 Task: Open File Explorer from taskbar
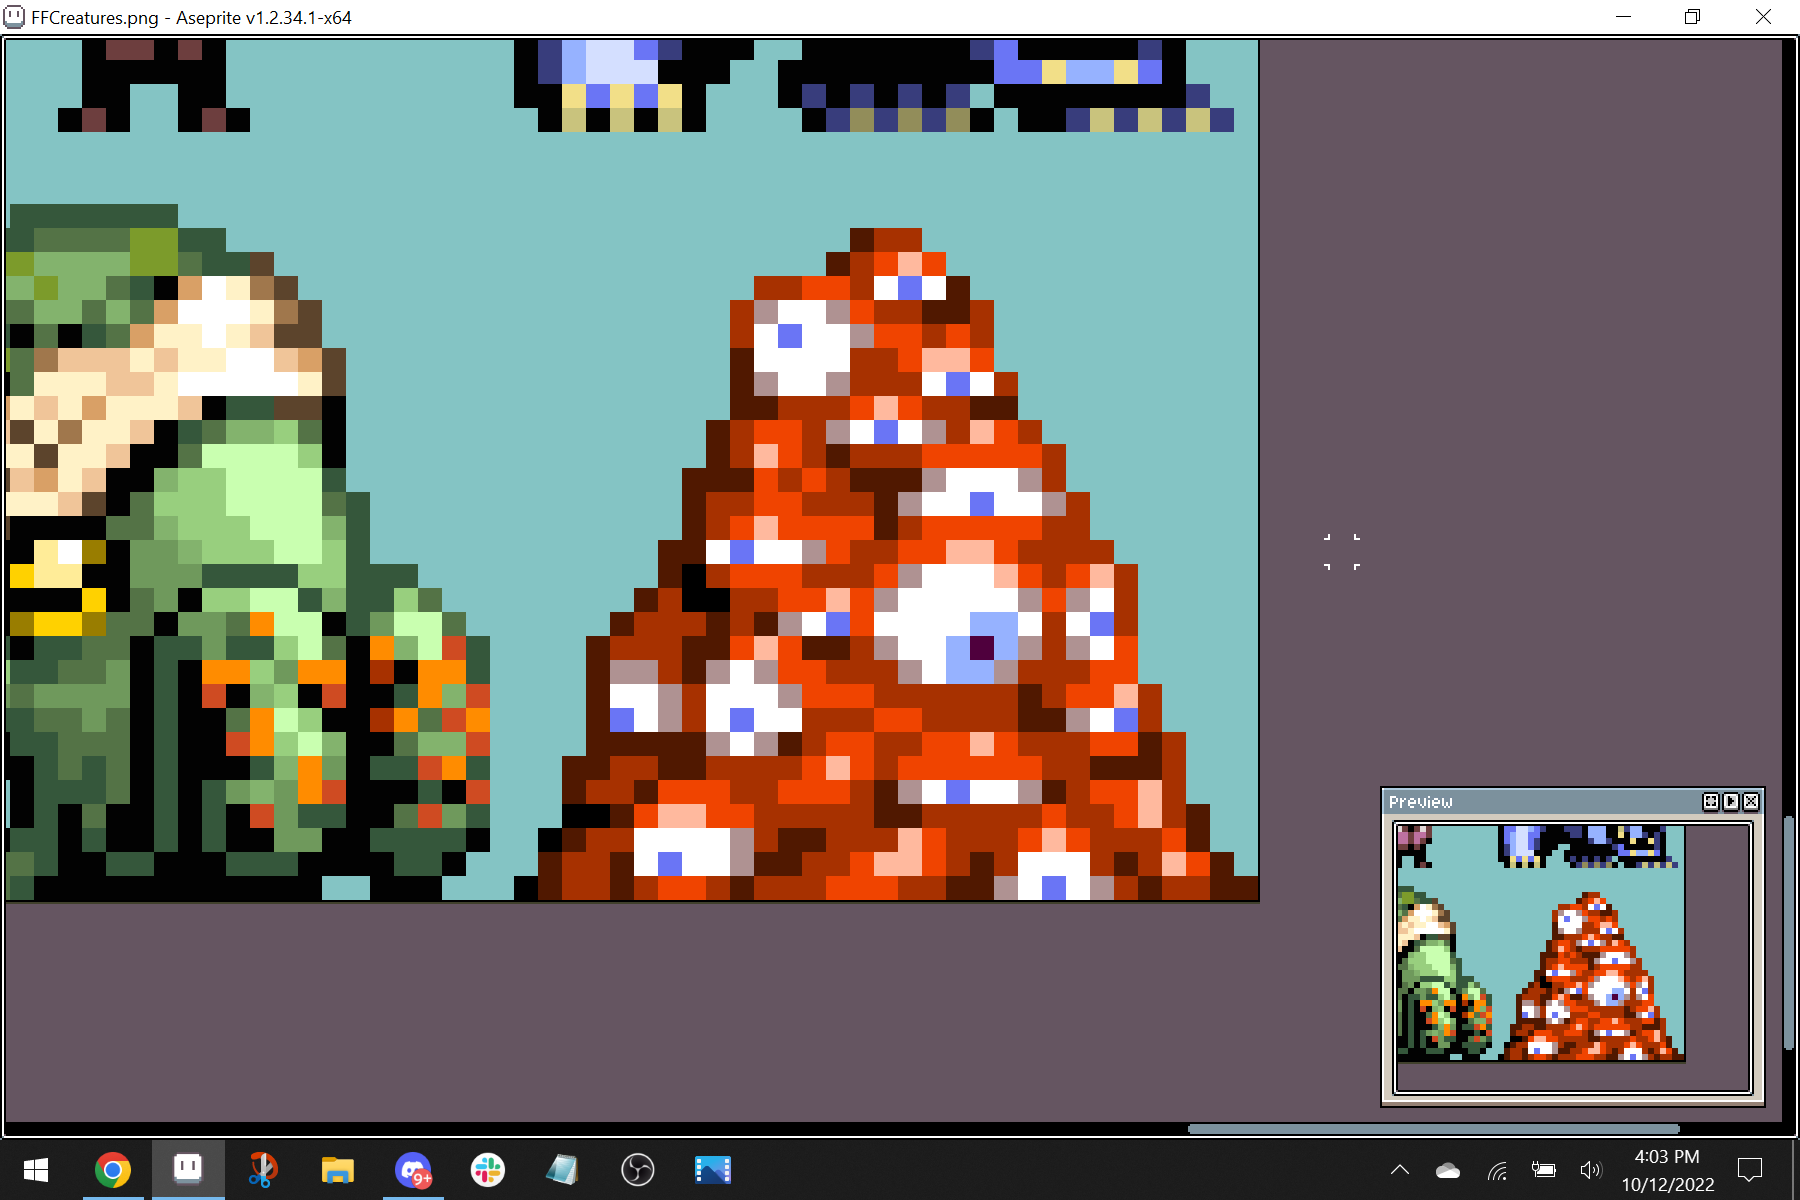(338, 1170)
